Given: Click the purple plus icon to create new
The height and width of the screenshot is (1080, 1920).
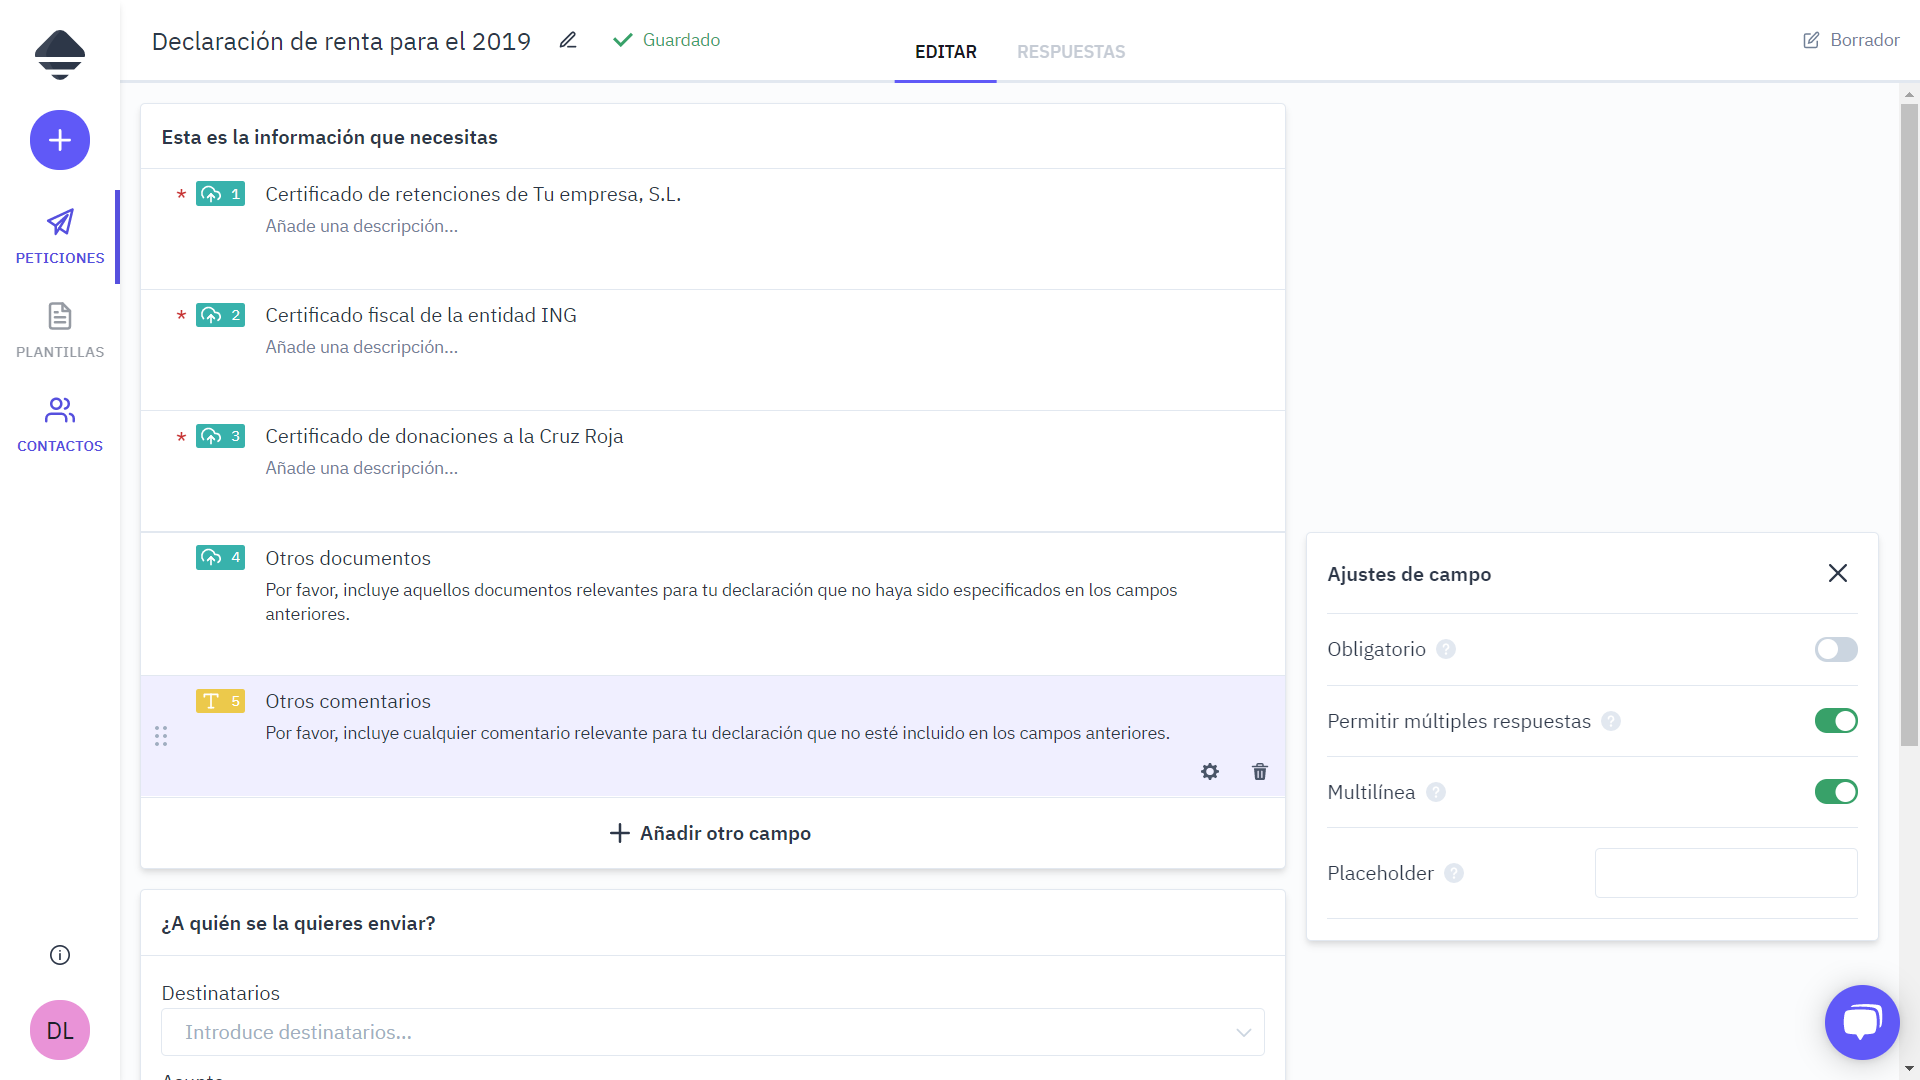Looking at the screenshot, I should tap(59, 140).
